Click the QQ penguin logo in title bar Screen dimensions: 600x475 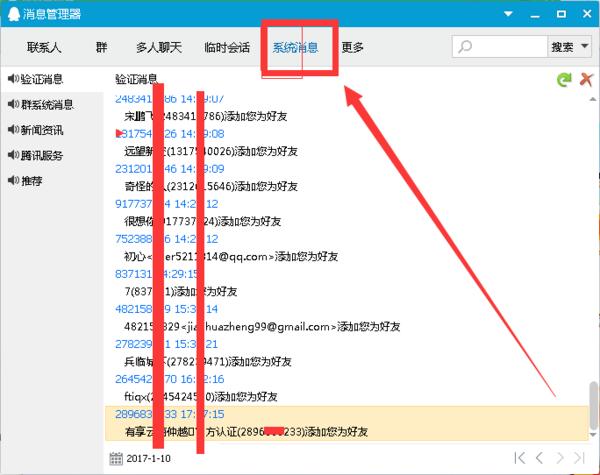pyautogui.click(x=13, y=14)
